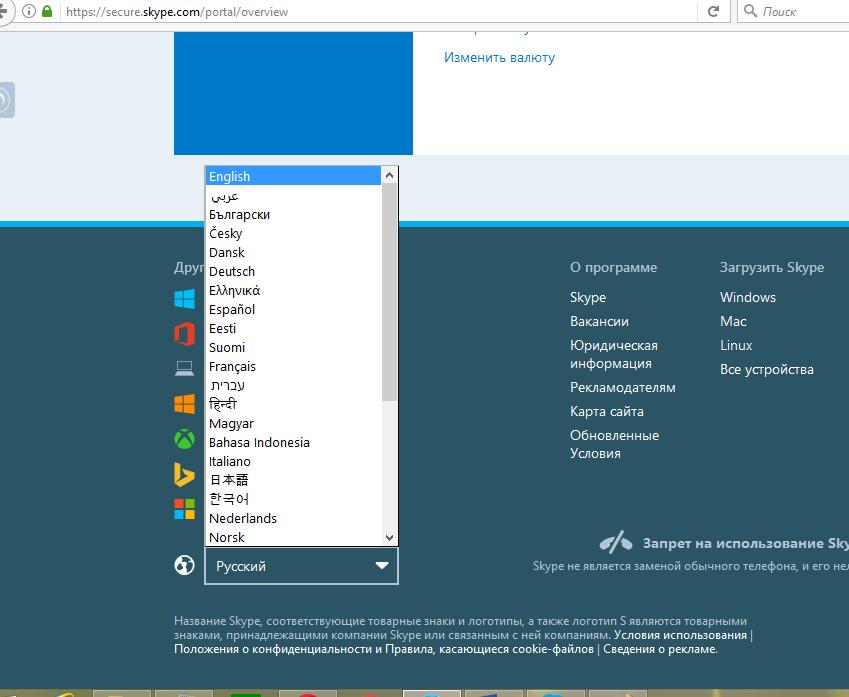
Task: Click the Linux download link
Action: tap(736, 346)
